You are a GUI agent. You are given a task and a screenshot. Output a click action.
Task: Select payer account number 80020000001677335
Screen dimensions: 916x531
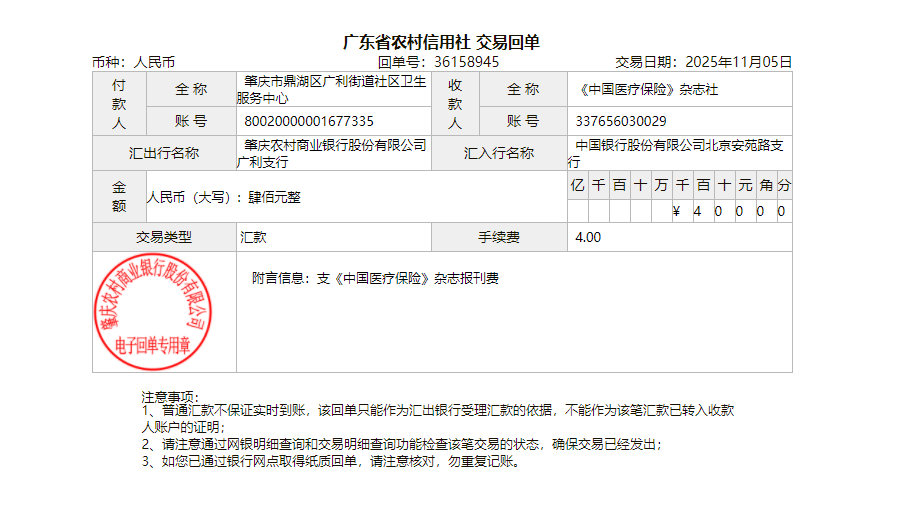[309, 121]
